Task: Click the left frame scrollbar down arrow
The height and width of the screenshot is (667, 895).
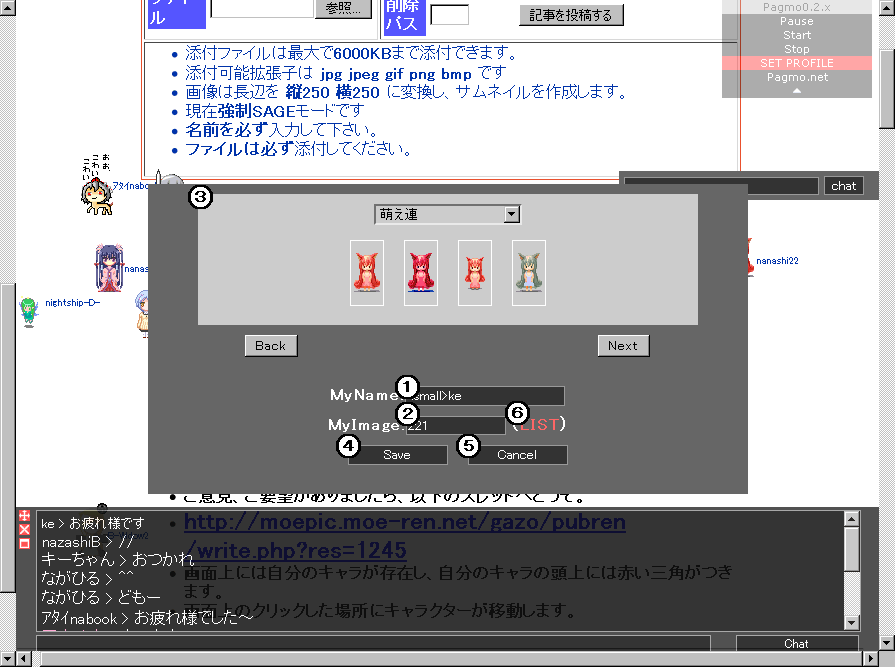Action: (7, 658)
